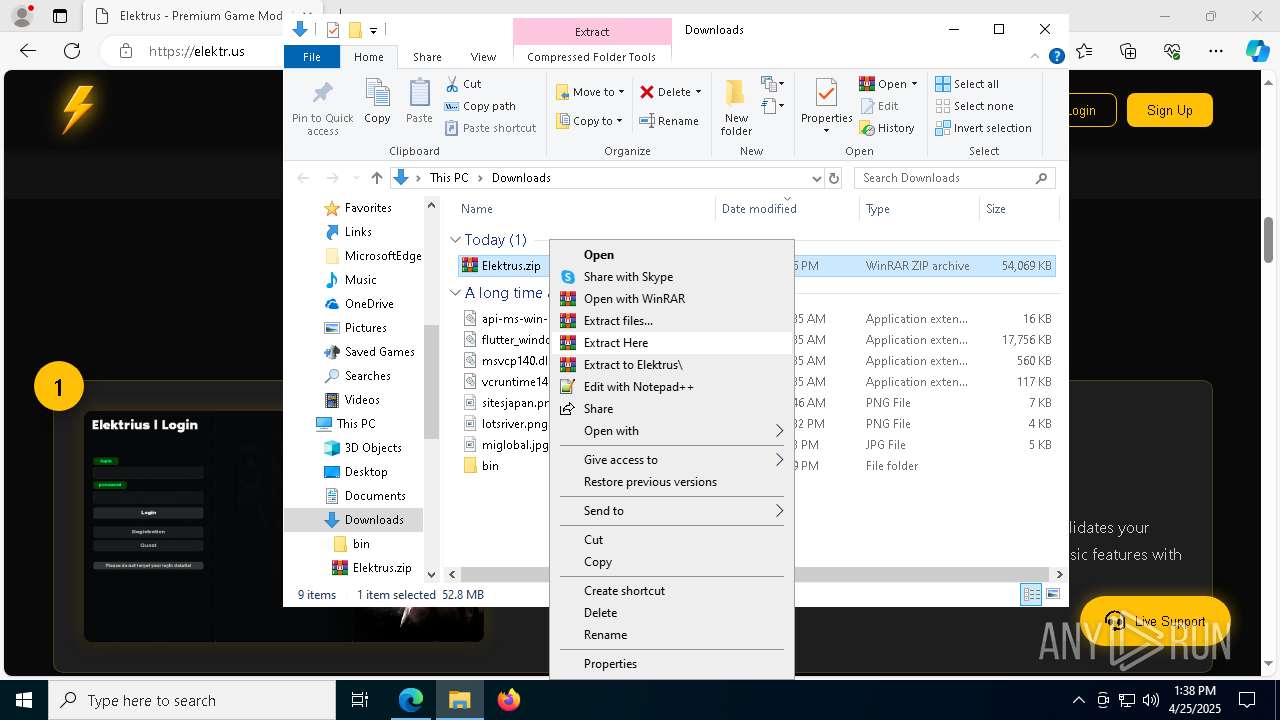Screen dimensions: 1280x720
Task: Collapse the Today (1) group
Action: (x=455, y=240)
